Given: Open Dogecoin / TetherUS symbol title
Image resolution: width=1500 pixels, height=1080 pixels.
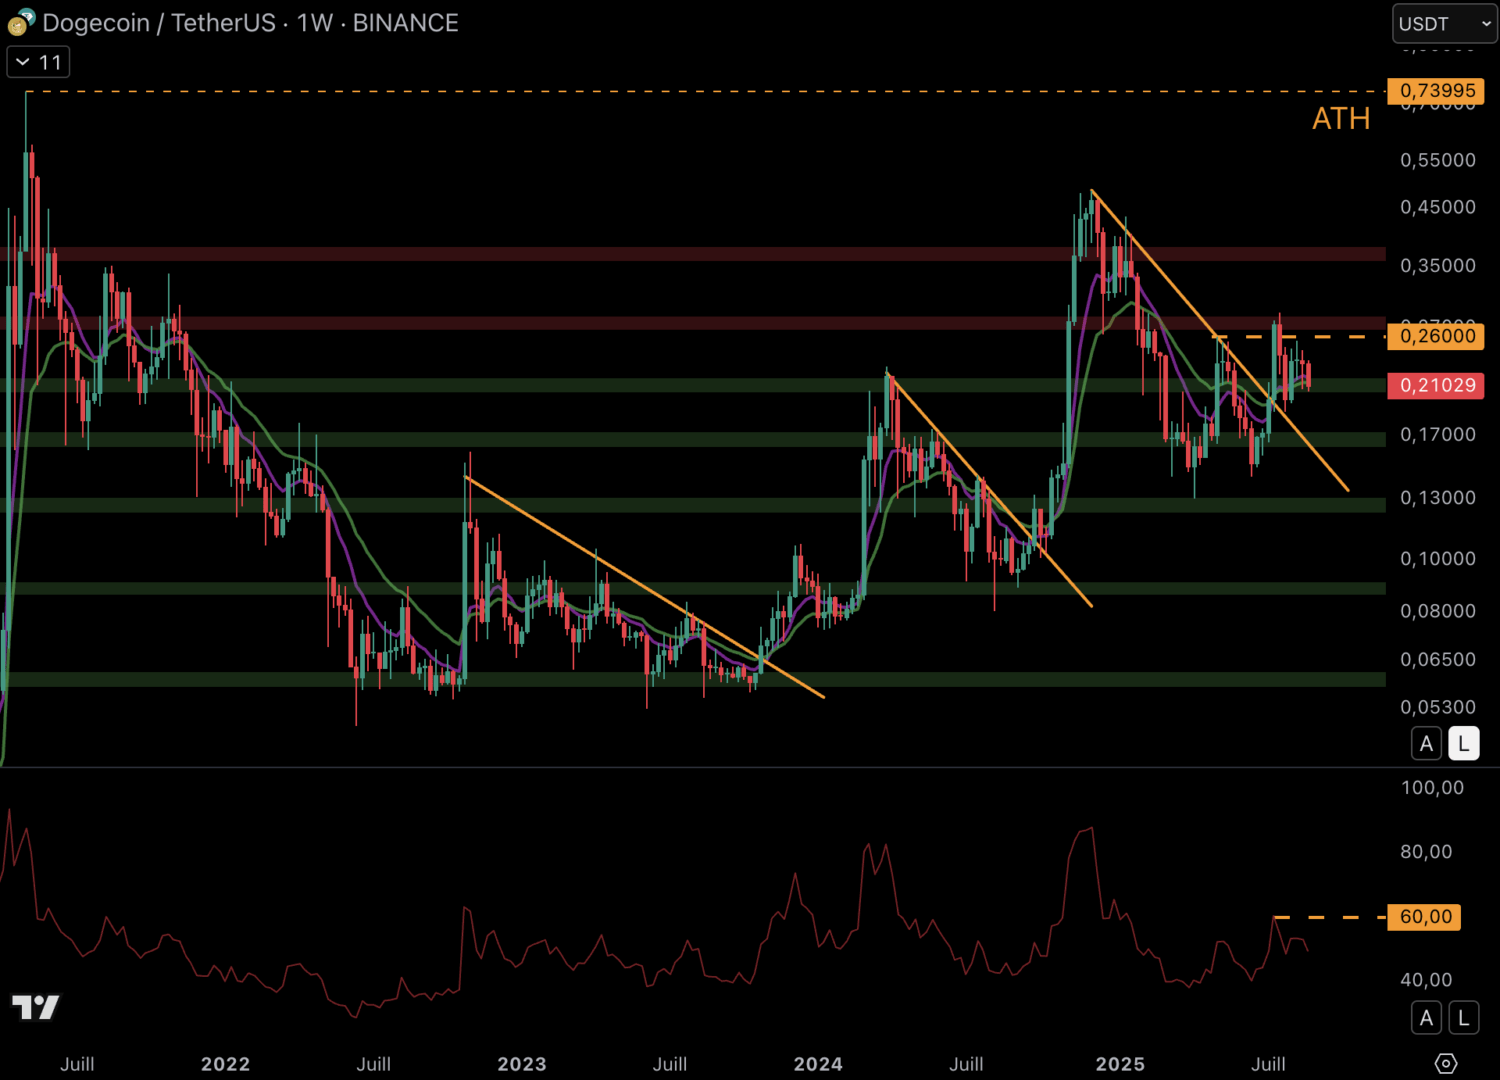Looking at the screenshot, I should point(159,23).
